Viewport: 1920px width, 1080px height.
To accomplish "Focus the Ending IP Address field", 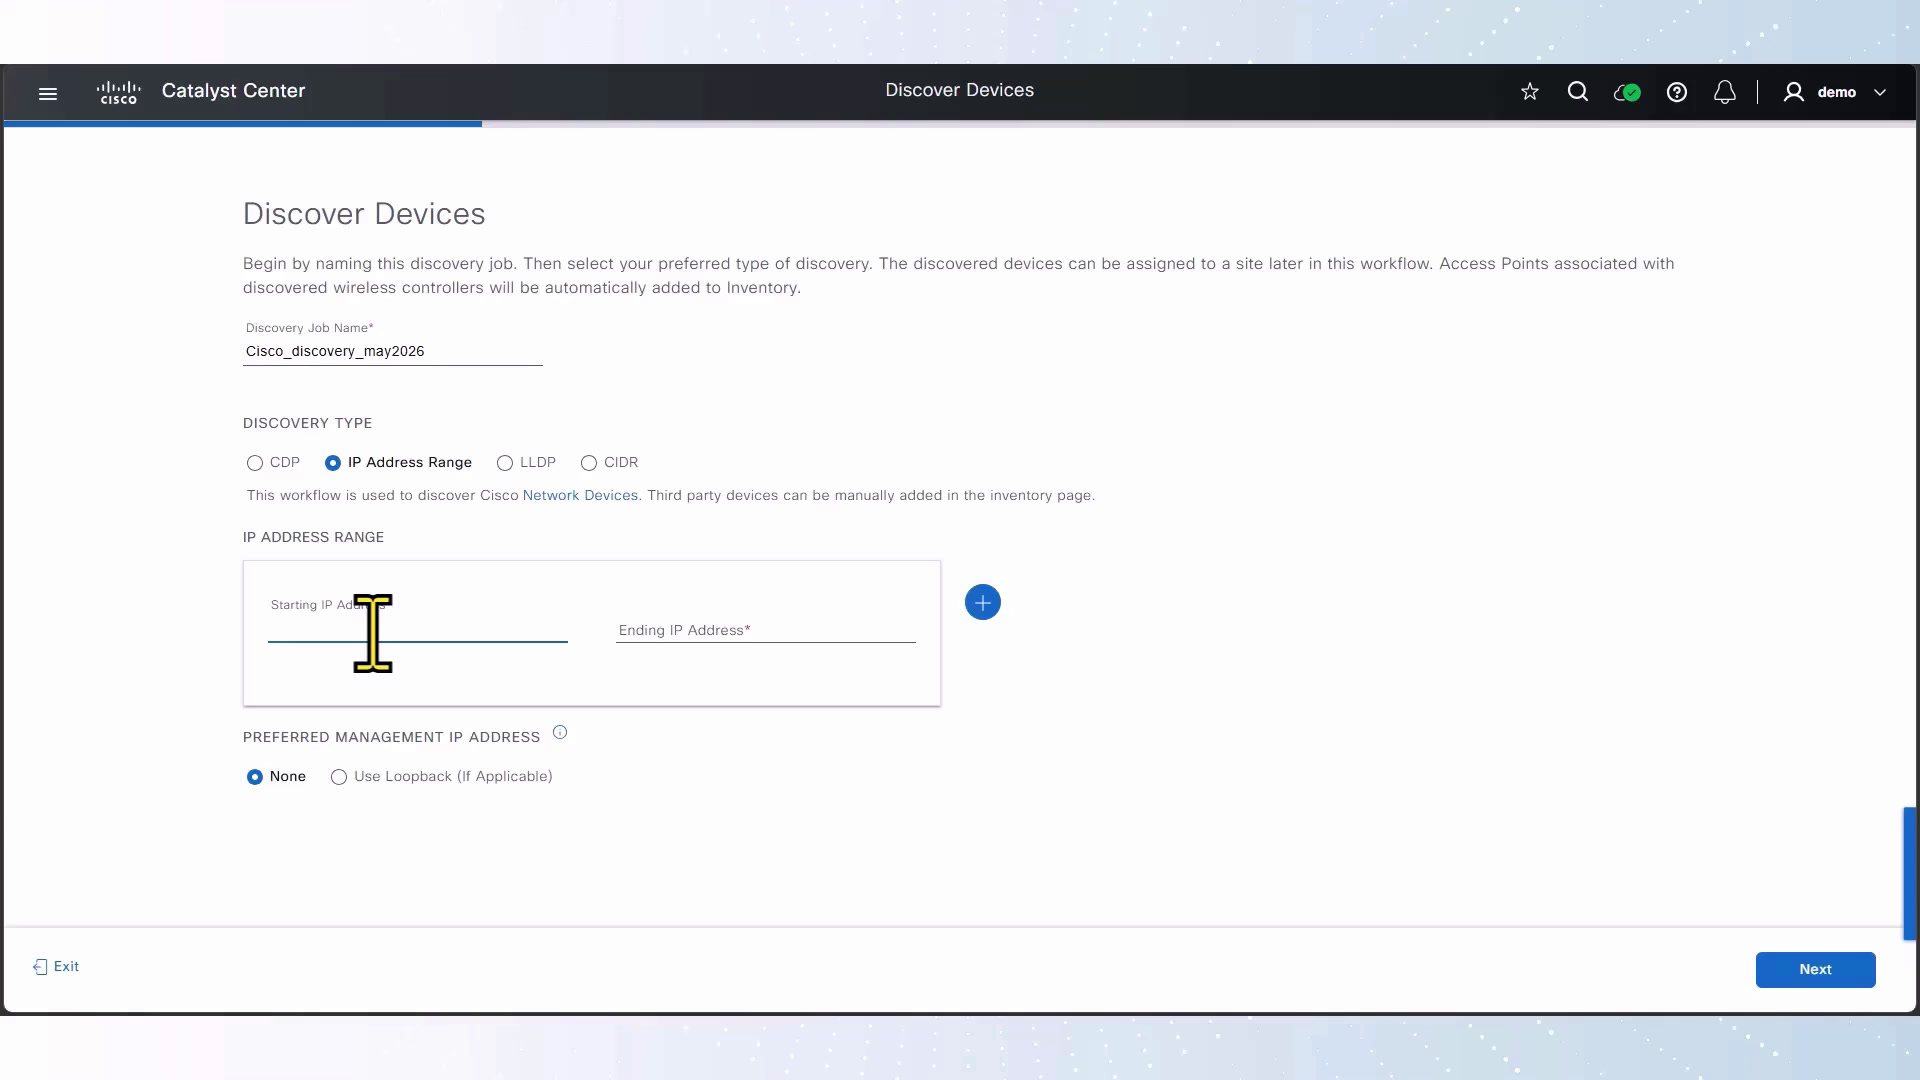I will pos(765,630).
